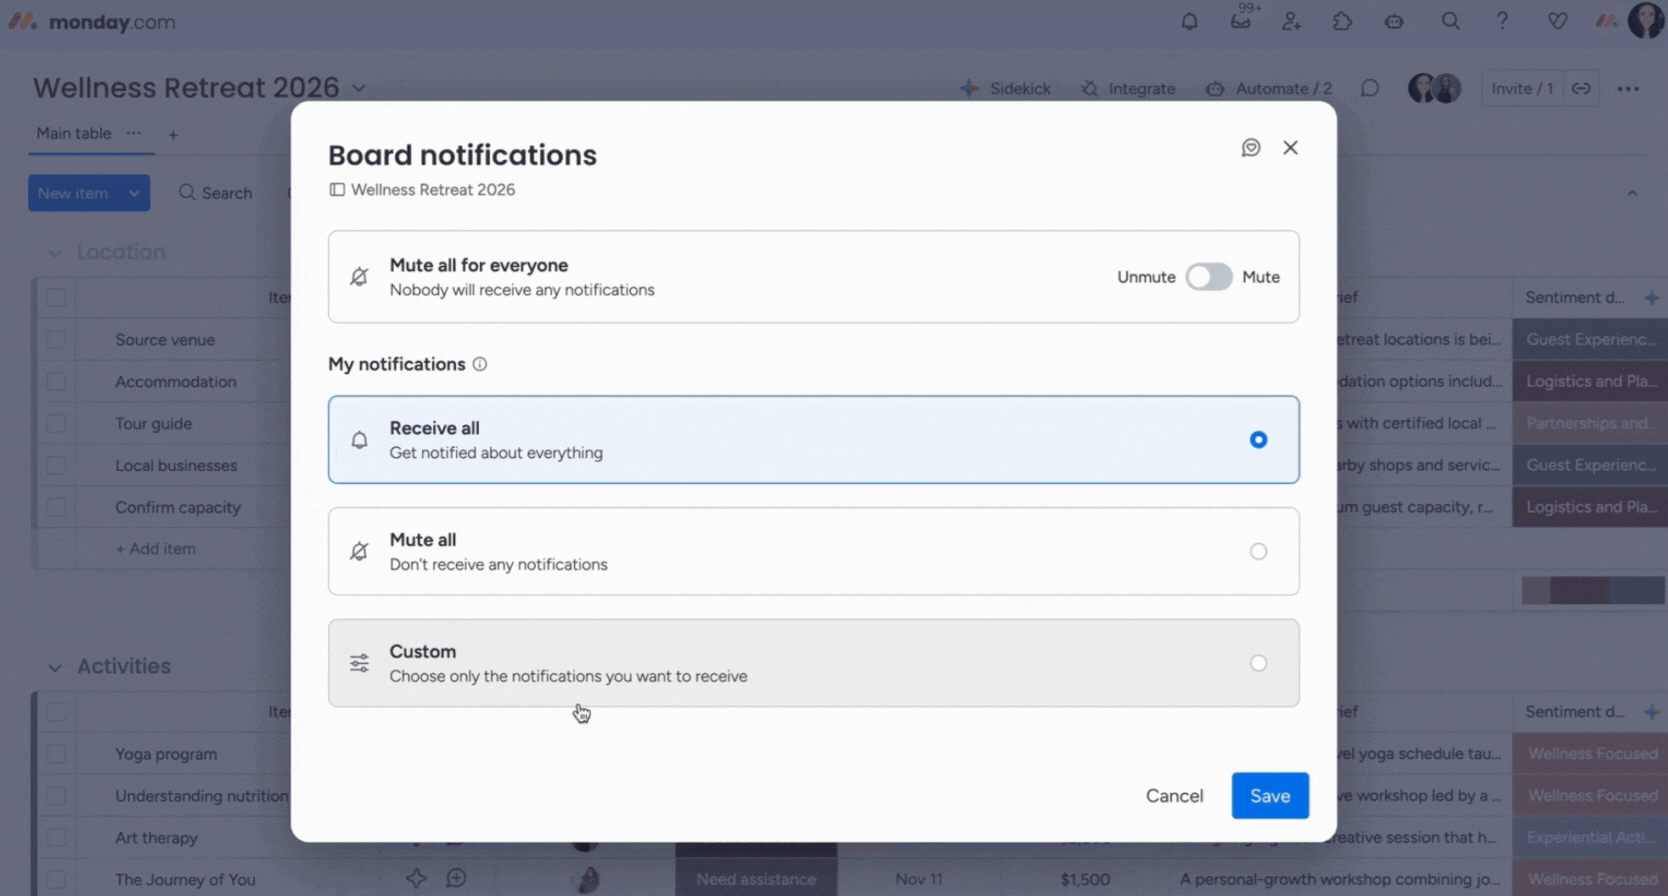Expand the Wellness Retreat 2026 board dropdown
The width and height of the screenshot is (1668, 896).
359,88
